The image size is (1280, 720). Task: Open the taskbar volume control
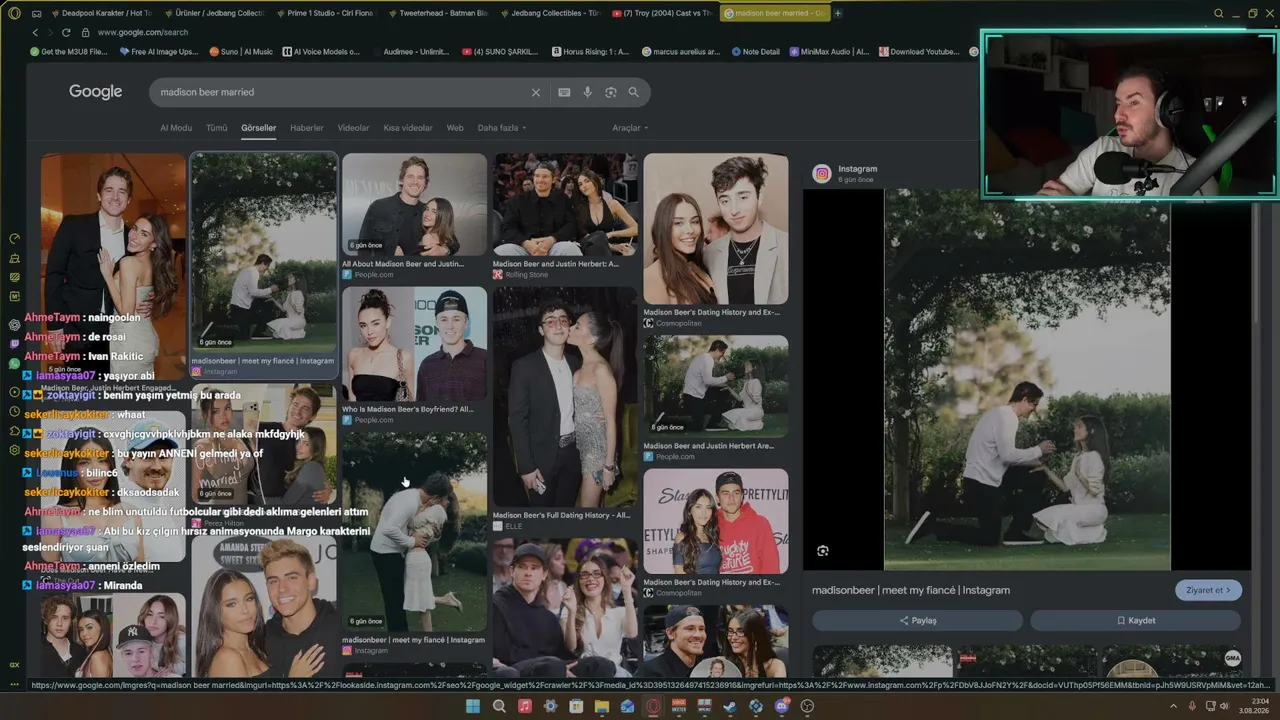click(1226, 706)
